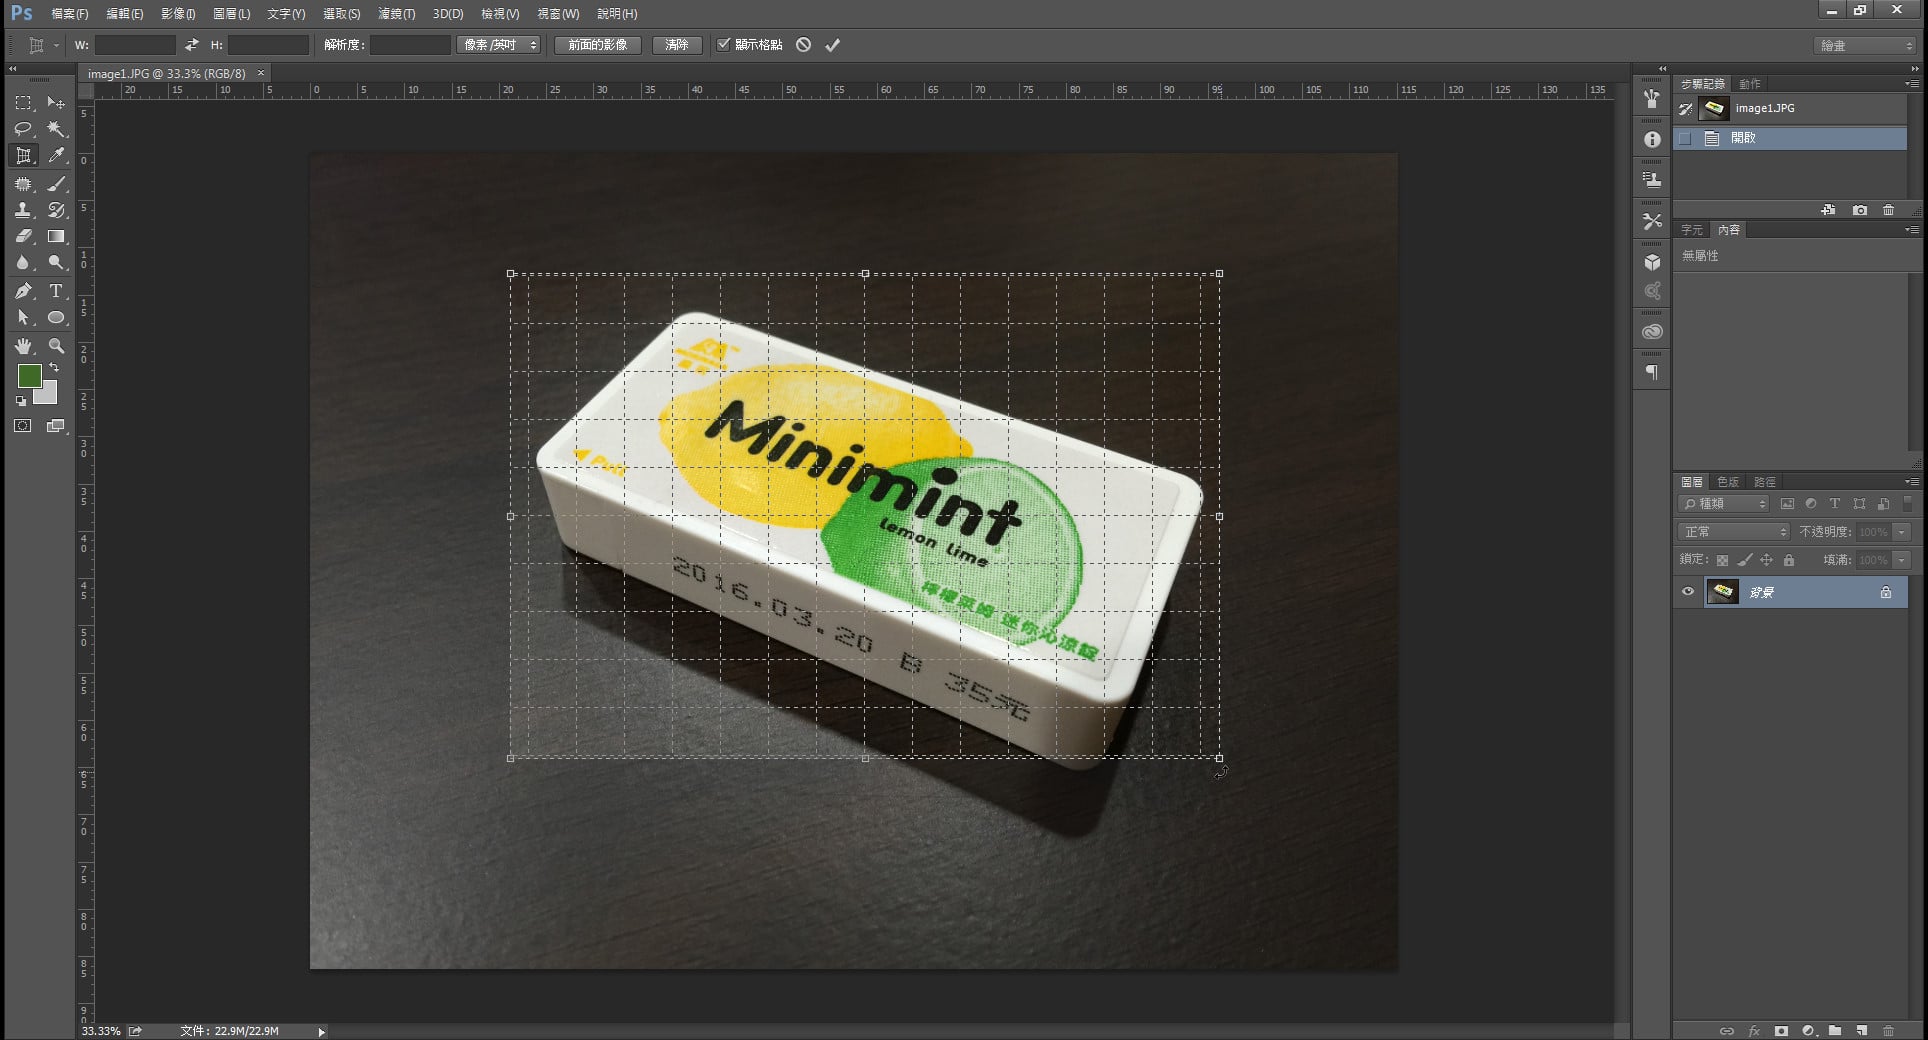Viewport: 1928px width, 1040px height.
Task: Click the history panel camera snapshot icon
Action: pyautogui.click(x=1859, y=210)
